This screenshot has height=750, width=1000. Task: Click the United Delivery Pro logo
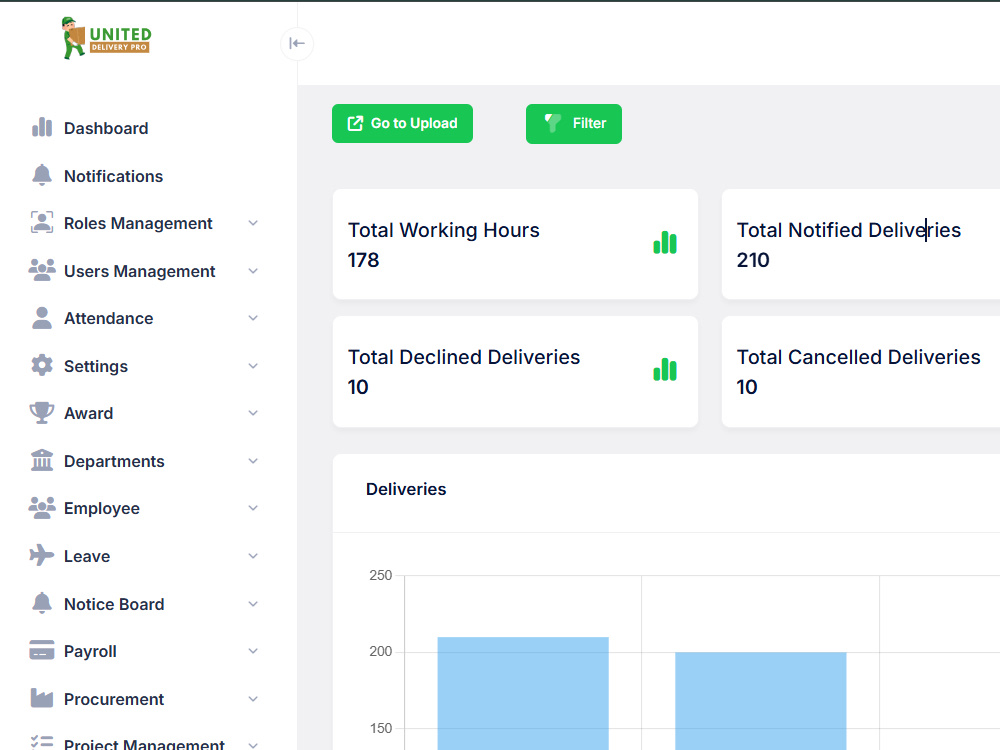coord(107,38)
